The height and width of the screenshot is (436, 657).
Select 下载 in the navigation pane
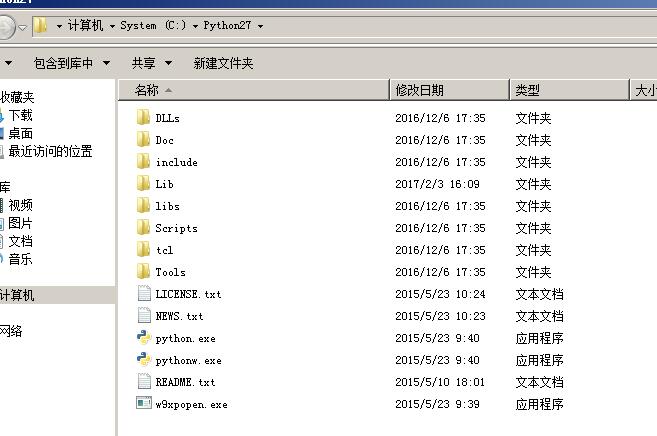[x=20, y=115]
